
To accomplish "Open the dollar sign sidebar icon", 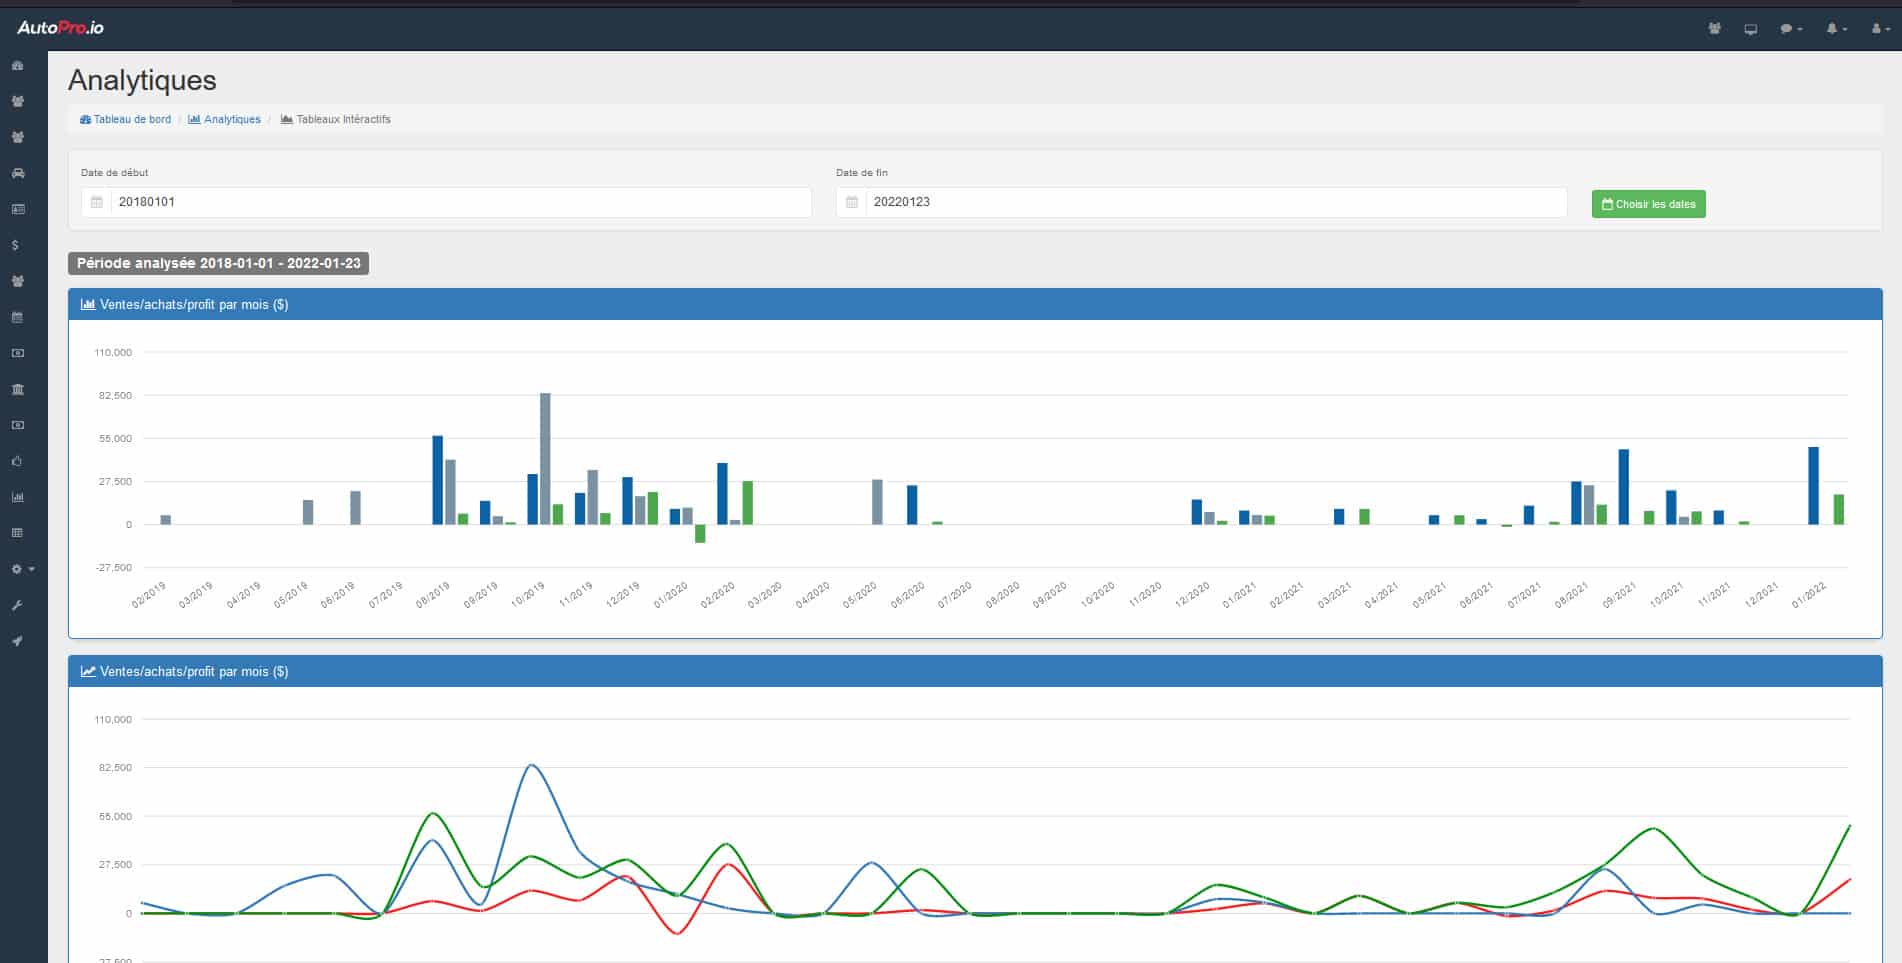I will (x=15, y=245).
